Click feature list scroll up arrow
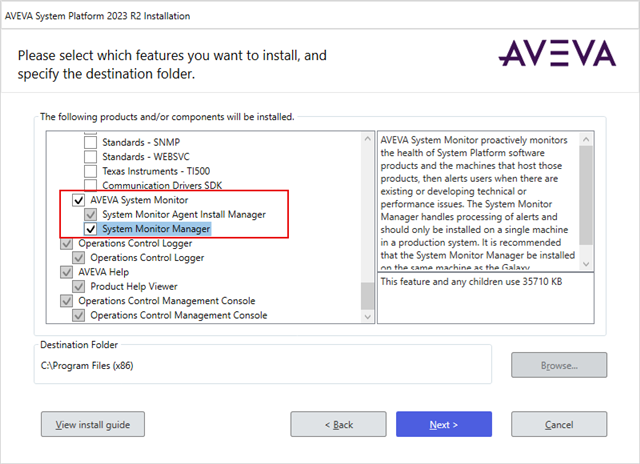640x464 pixels. pos(367,139)
